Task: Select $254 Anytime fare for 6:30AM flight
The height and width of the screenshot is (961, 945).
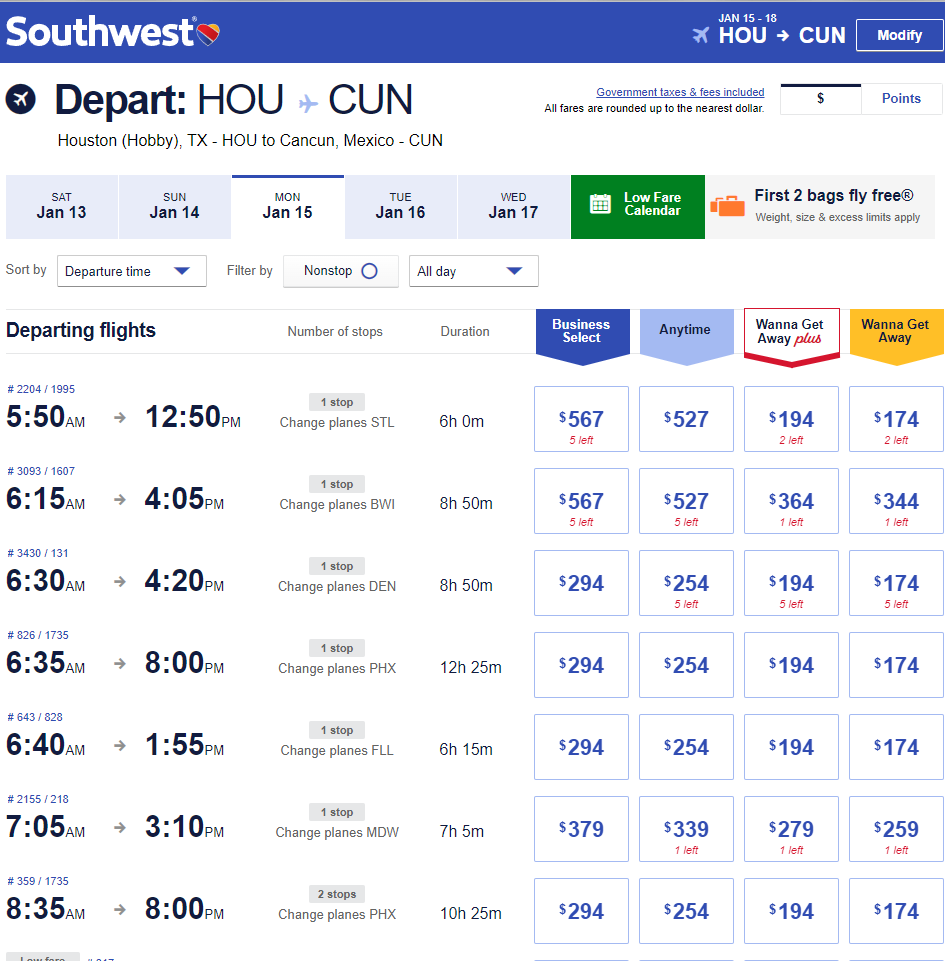Action: click(686, 583)
